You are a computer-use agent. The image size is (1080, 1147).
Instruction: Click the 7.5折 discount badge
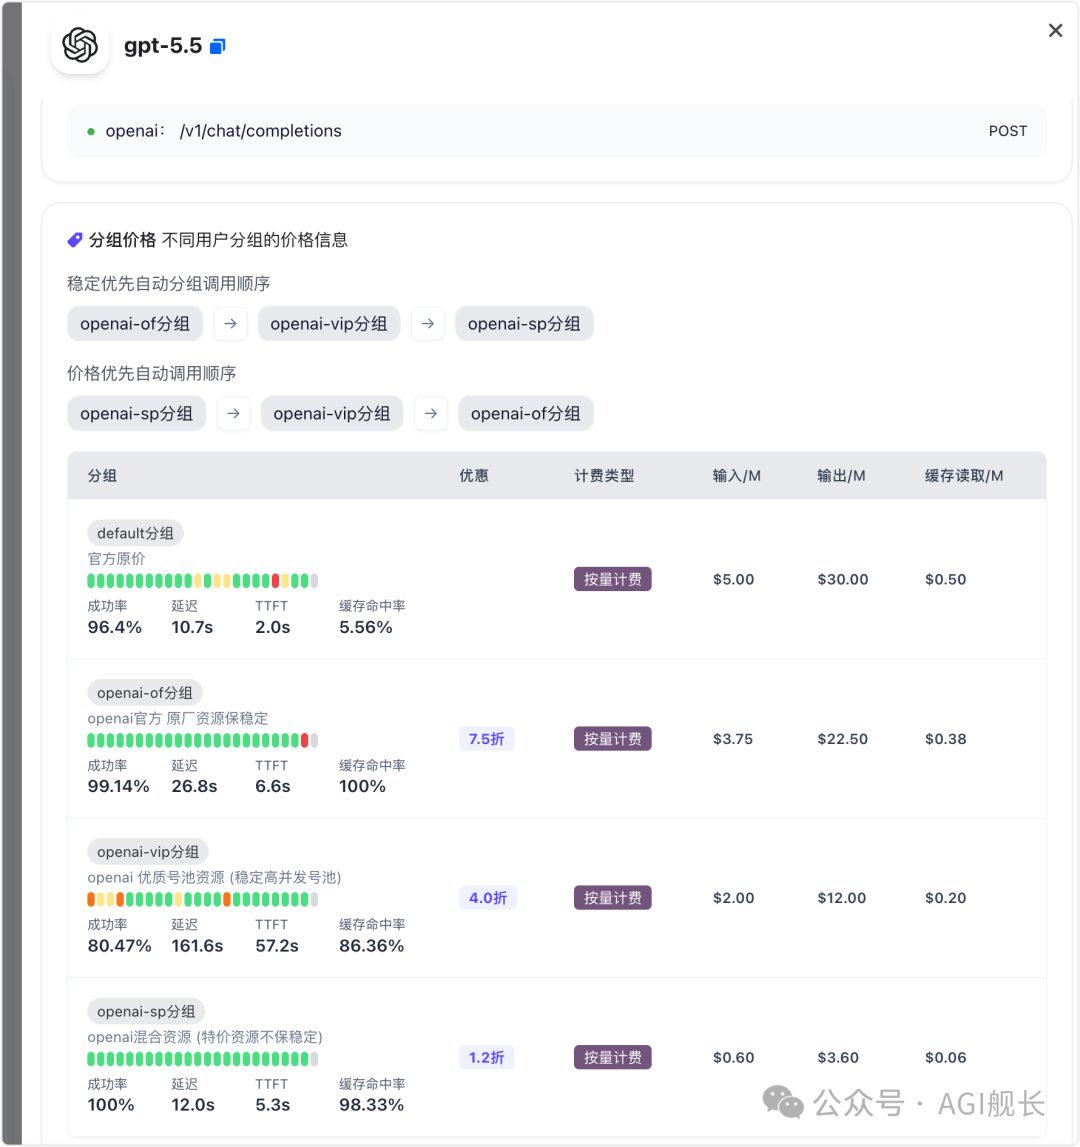pyautogui.click(x=487, y=739)
